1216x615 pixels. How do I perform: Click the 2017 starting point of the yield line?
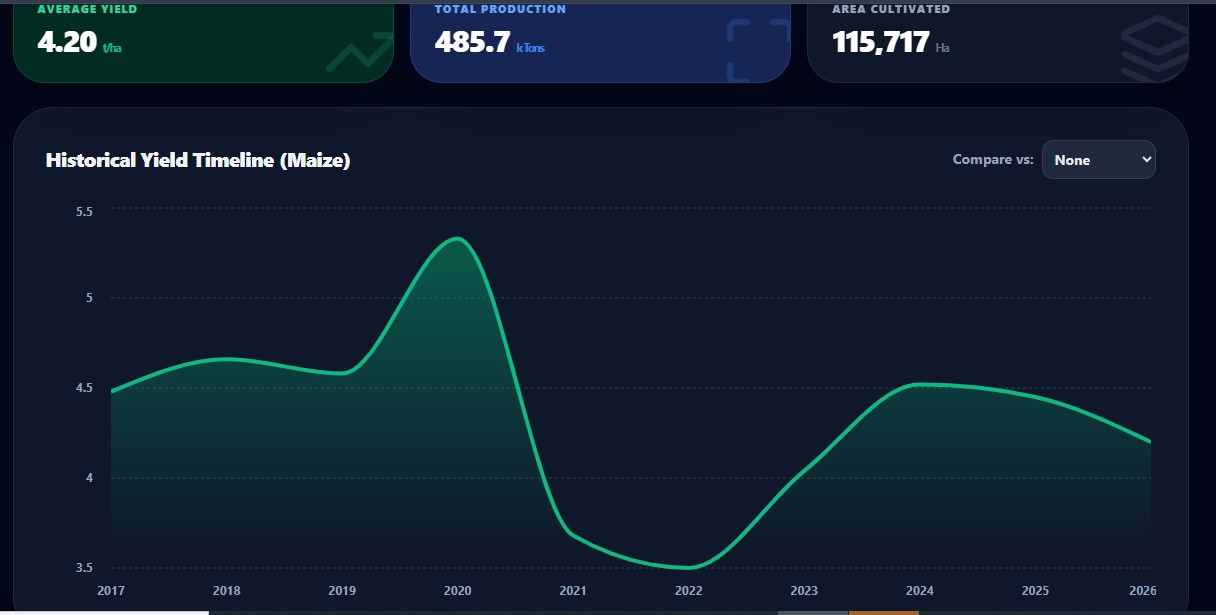click(111, 392)
